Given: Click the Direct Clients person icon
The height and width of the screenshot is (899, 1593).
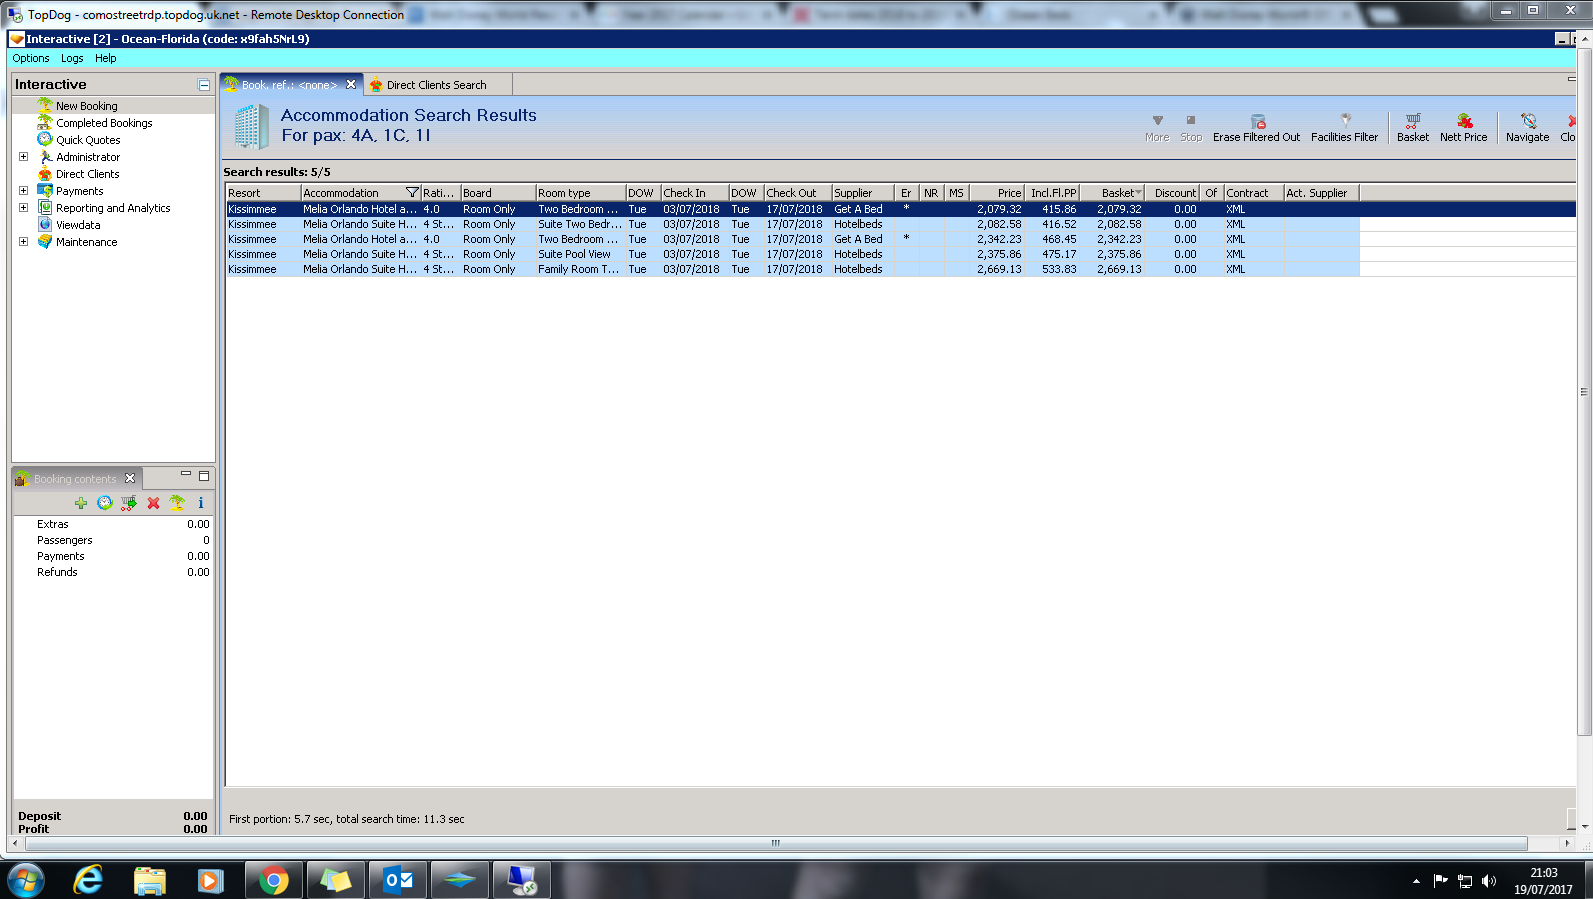Looking at the screenshot, I should [x=45, y=173].
